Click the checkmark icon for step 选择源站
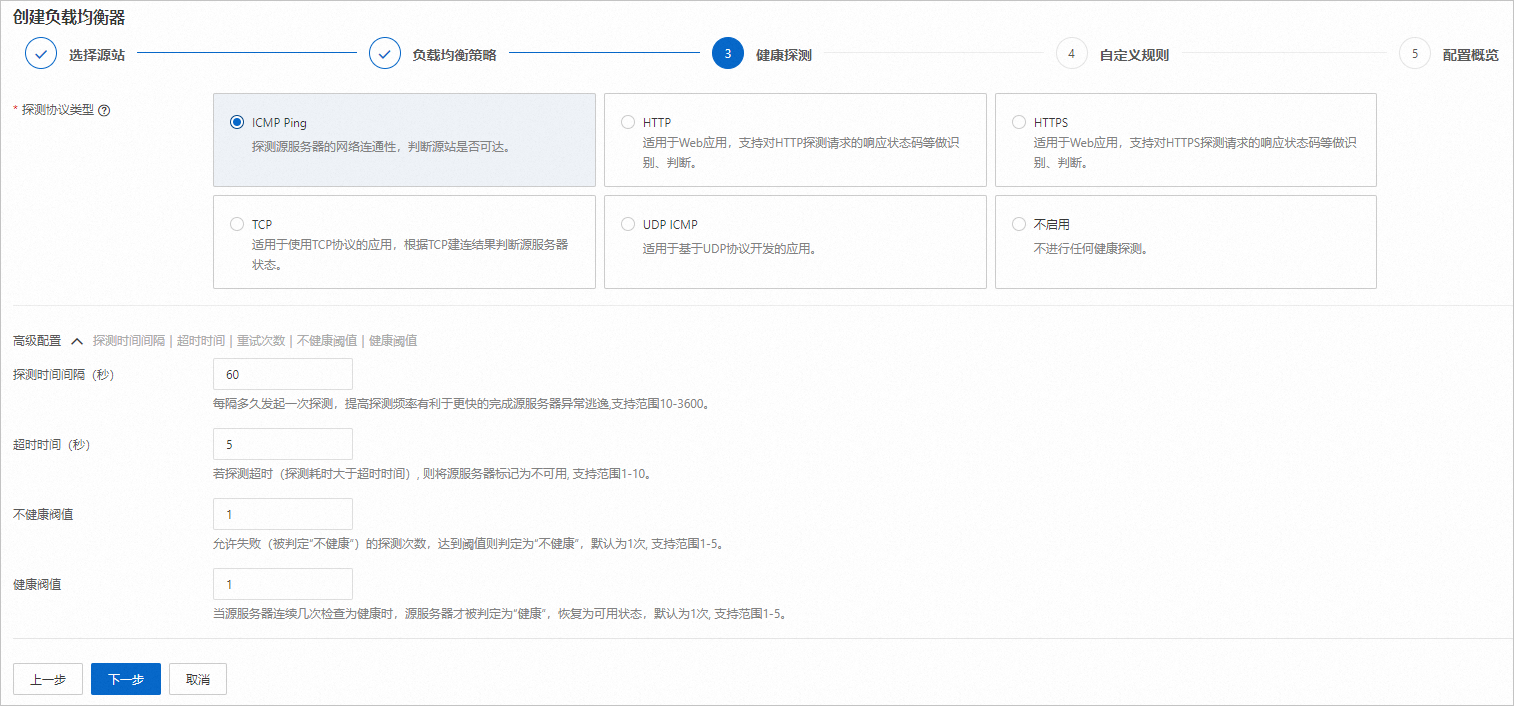This screenshot has height=706, width=1514. tap(41, 54)
